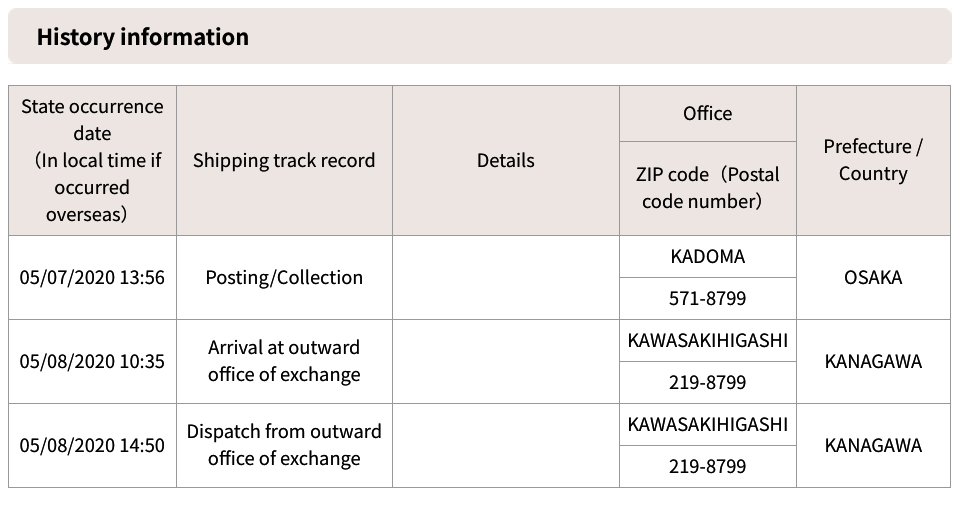Select the State occurrence date column header
958x505 pixels.
tap(92, 160)
